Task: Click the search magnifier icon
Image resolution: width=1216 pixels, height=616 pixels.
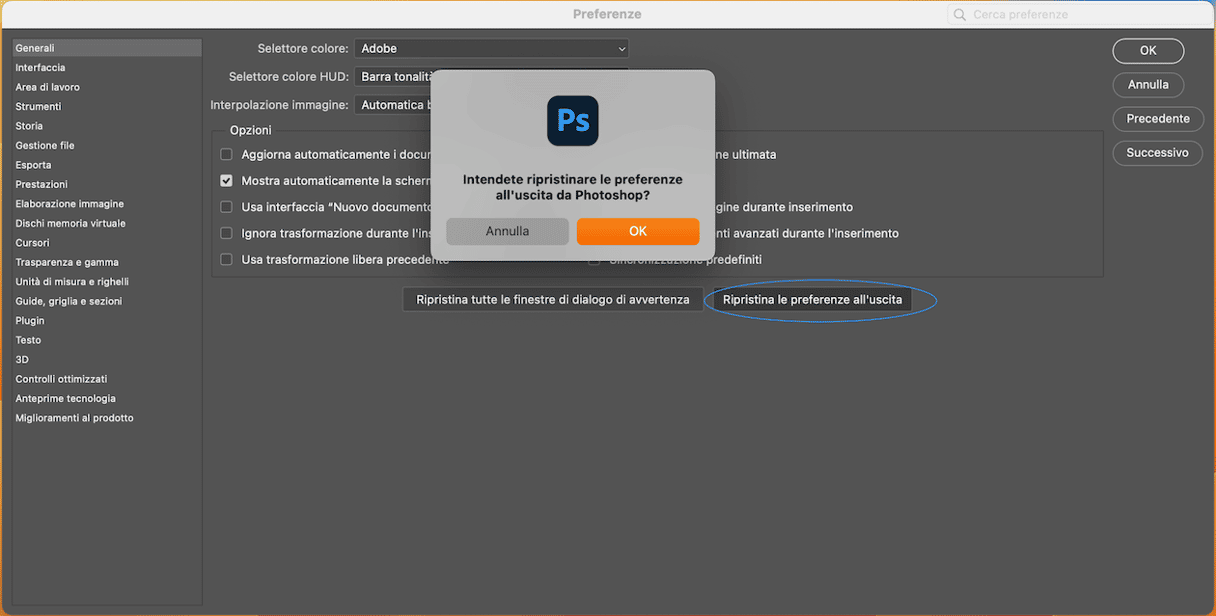Action: pyautogui.click(x=960, y=15)
